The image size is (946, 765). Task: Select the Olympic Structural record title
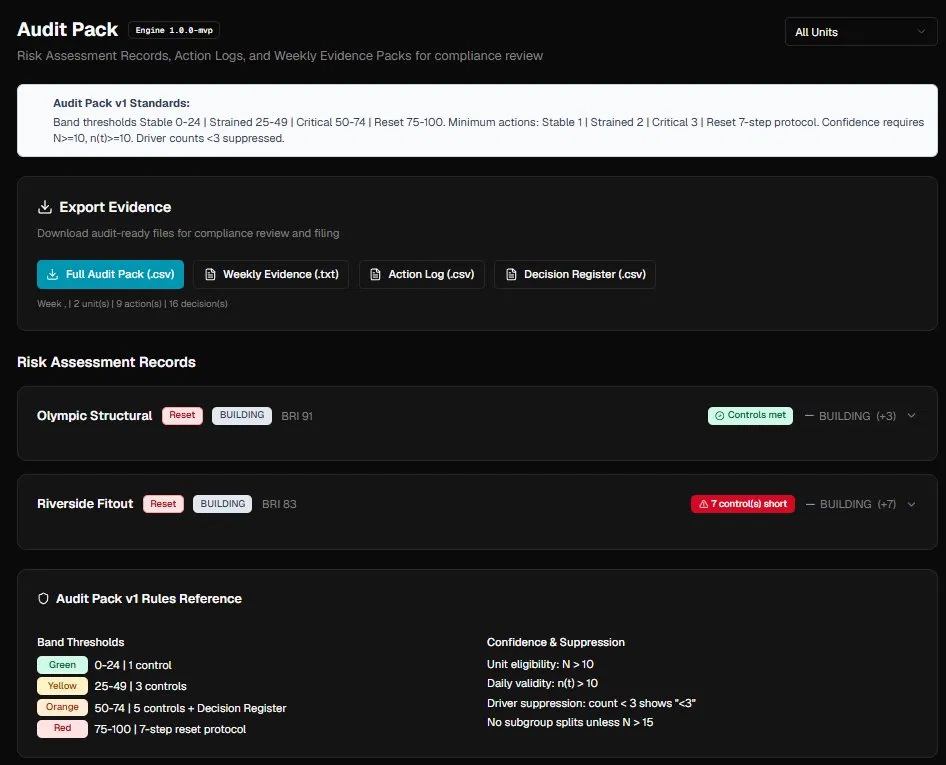point(95,416)
